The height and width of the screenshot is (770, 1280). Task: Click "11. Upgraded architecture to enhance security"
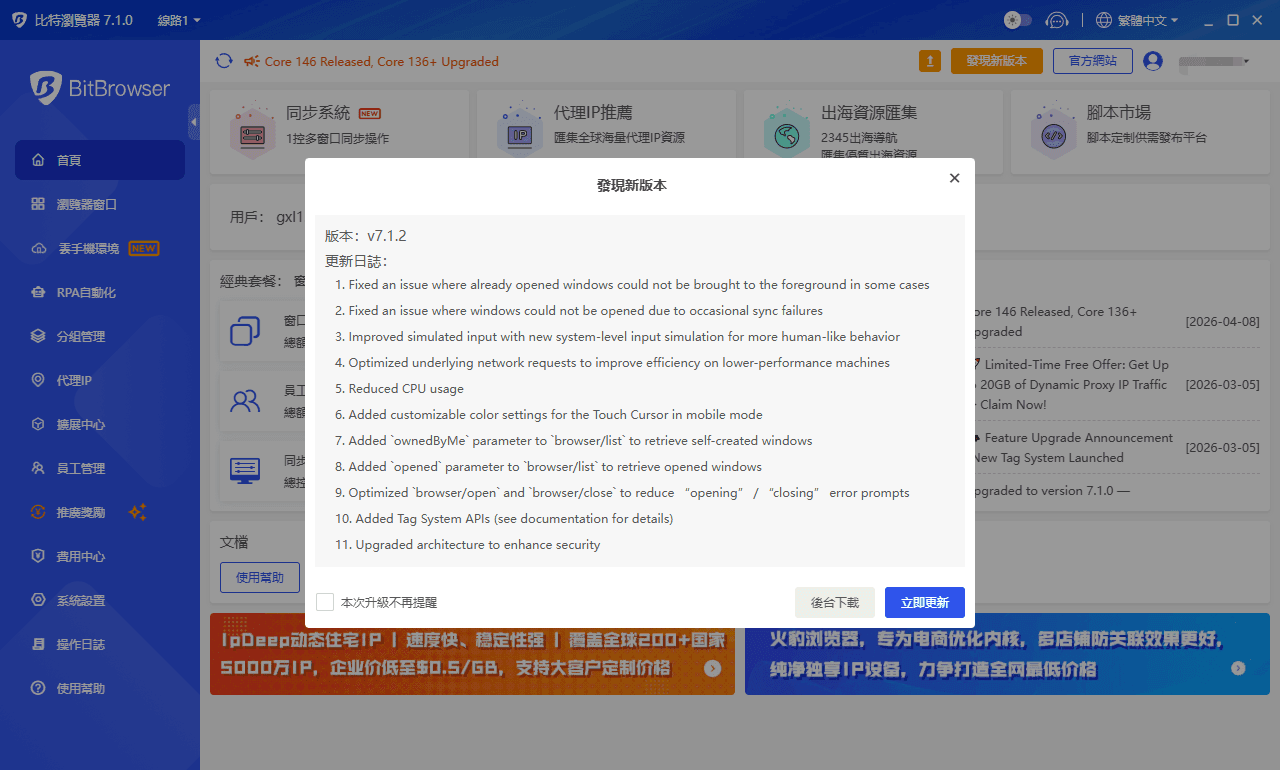tap(467, 544)
